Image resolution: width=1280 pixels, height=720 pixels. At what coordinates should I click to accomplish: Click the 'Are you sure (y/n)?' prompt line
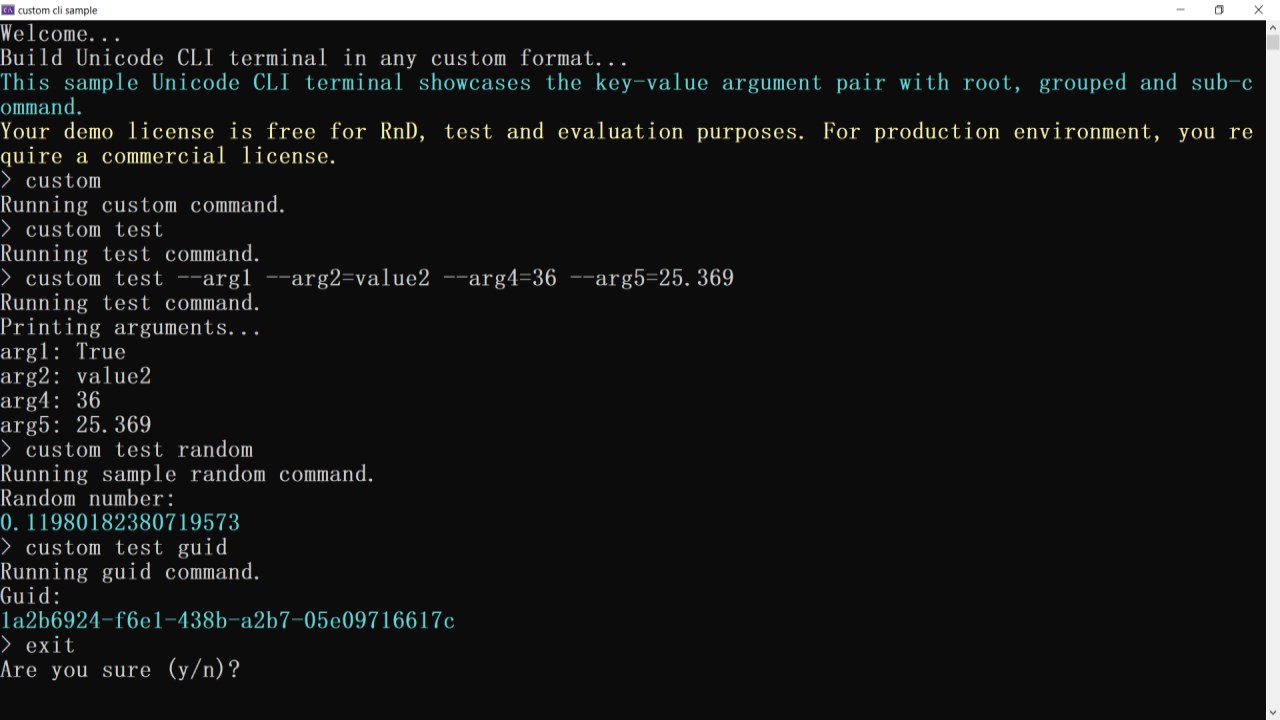tap(120, 670)
